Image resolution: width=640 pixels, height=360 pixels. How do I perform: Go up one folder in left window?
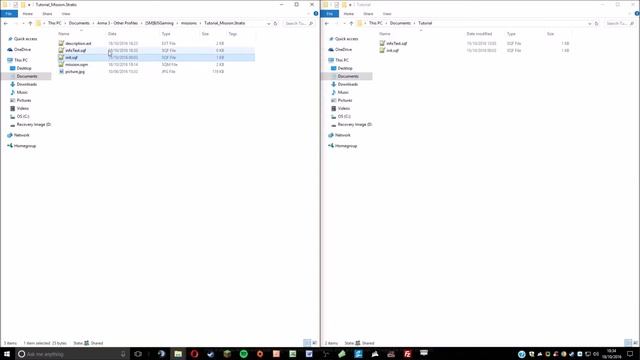coord(30,24)
